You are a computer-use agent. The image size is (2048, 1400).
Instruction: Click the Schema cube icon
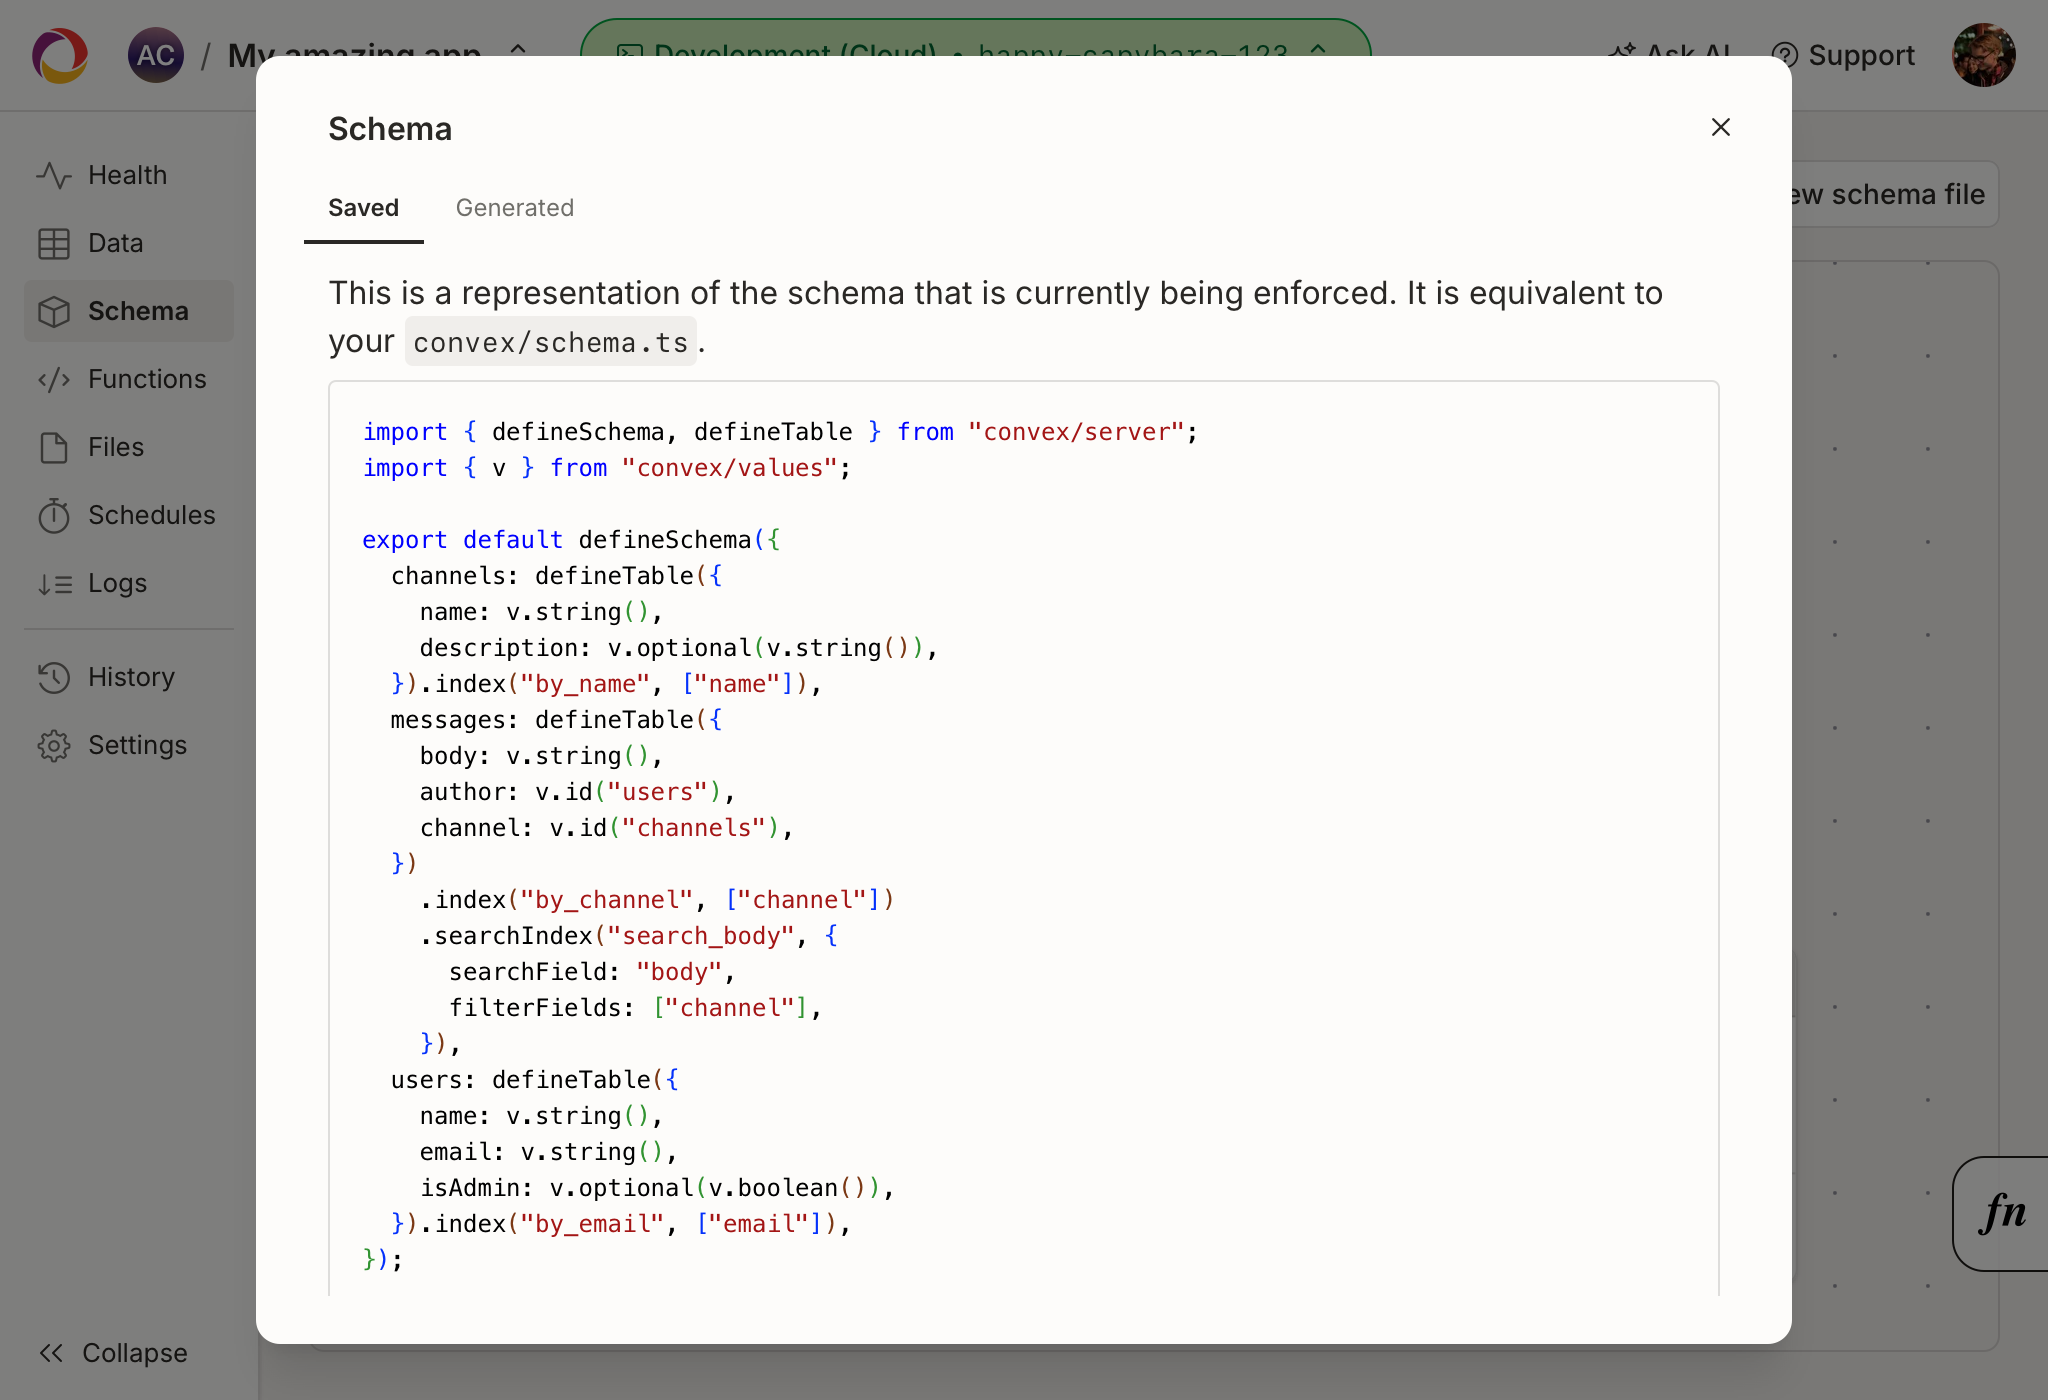click(x=54, y=311)
